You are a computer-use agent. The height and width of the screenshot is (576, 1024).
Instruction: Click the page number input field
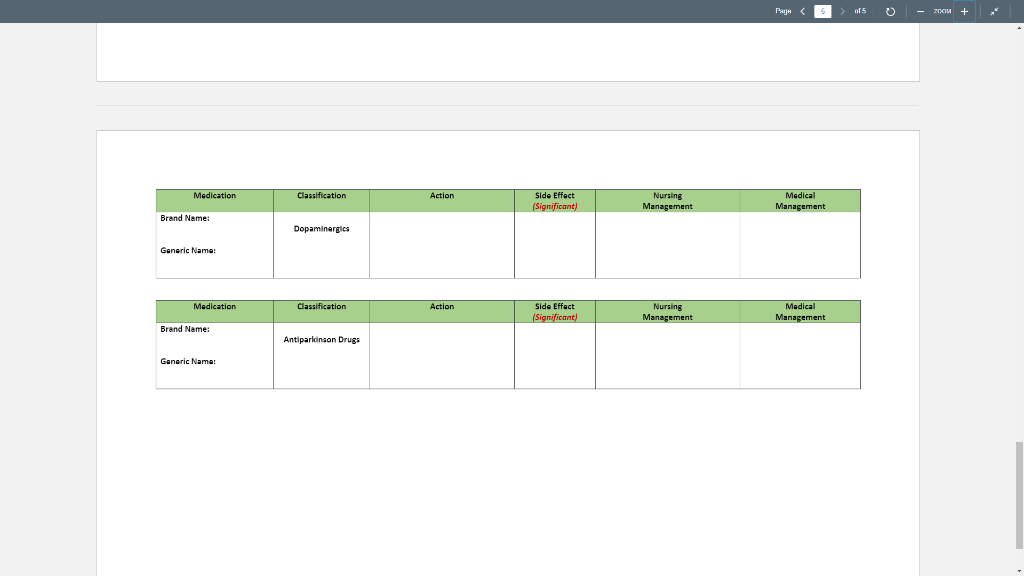pos(823,11)
